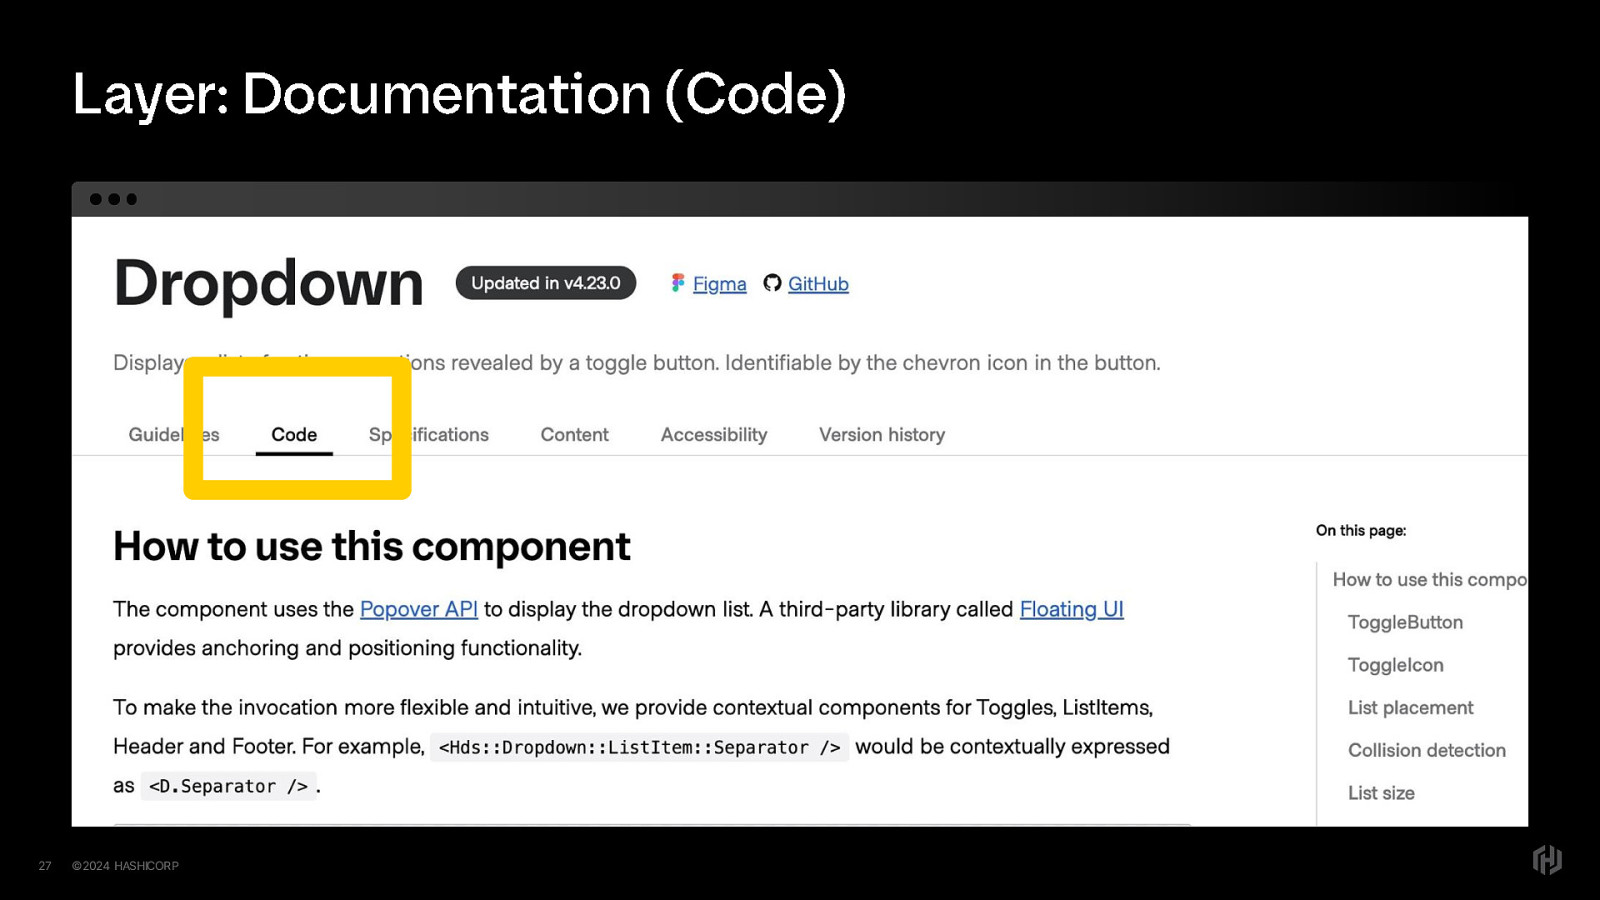Open the GitHub link
The image size is (1600, 900).
(x=818, y=284)
